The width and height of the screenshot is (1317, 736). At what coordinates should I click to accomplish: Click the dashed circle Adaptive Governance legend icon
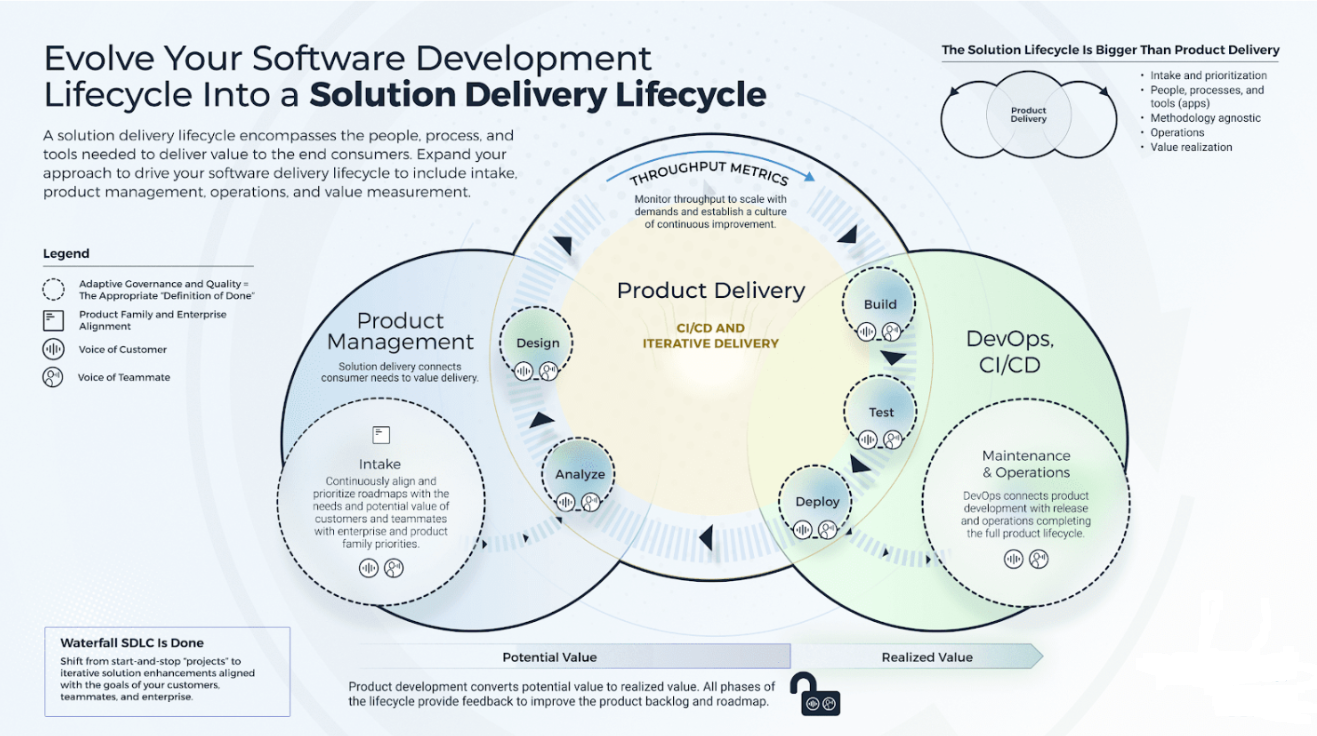[53, 290]
